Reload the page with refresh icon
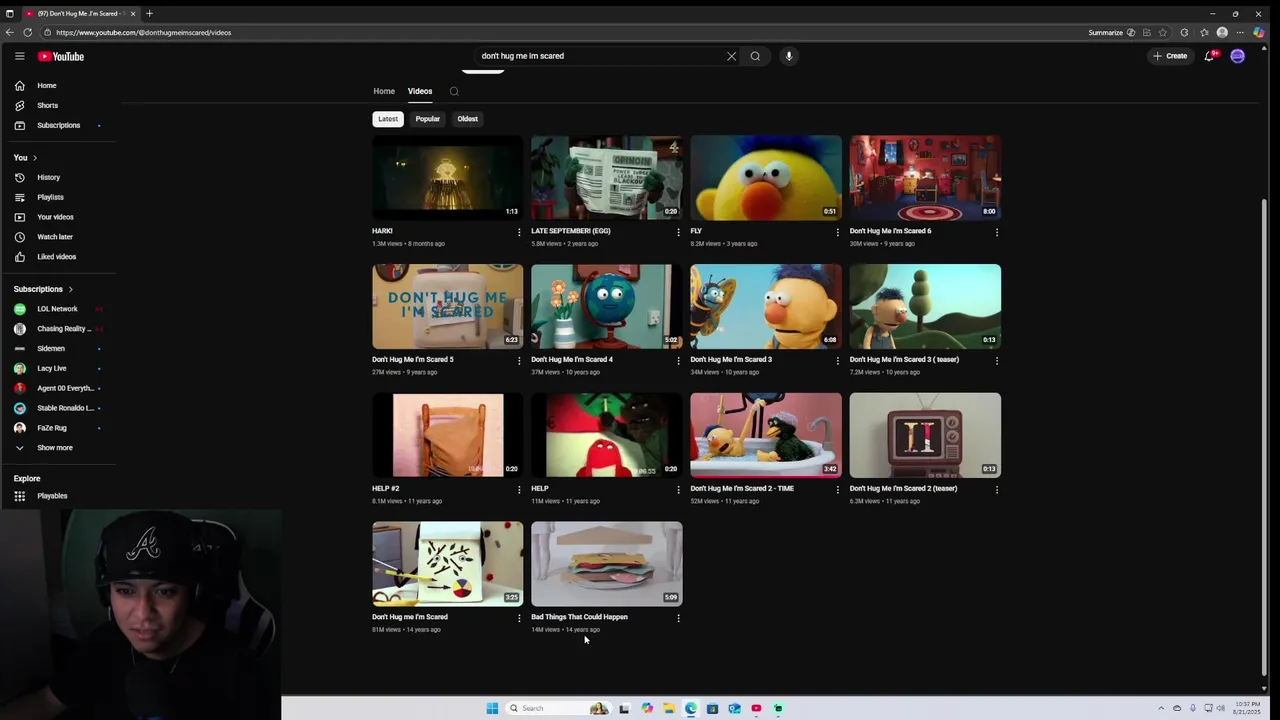Image resolution: width=1280 pixels, height=720 pixels. [27, 32]
